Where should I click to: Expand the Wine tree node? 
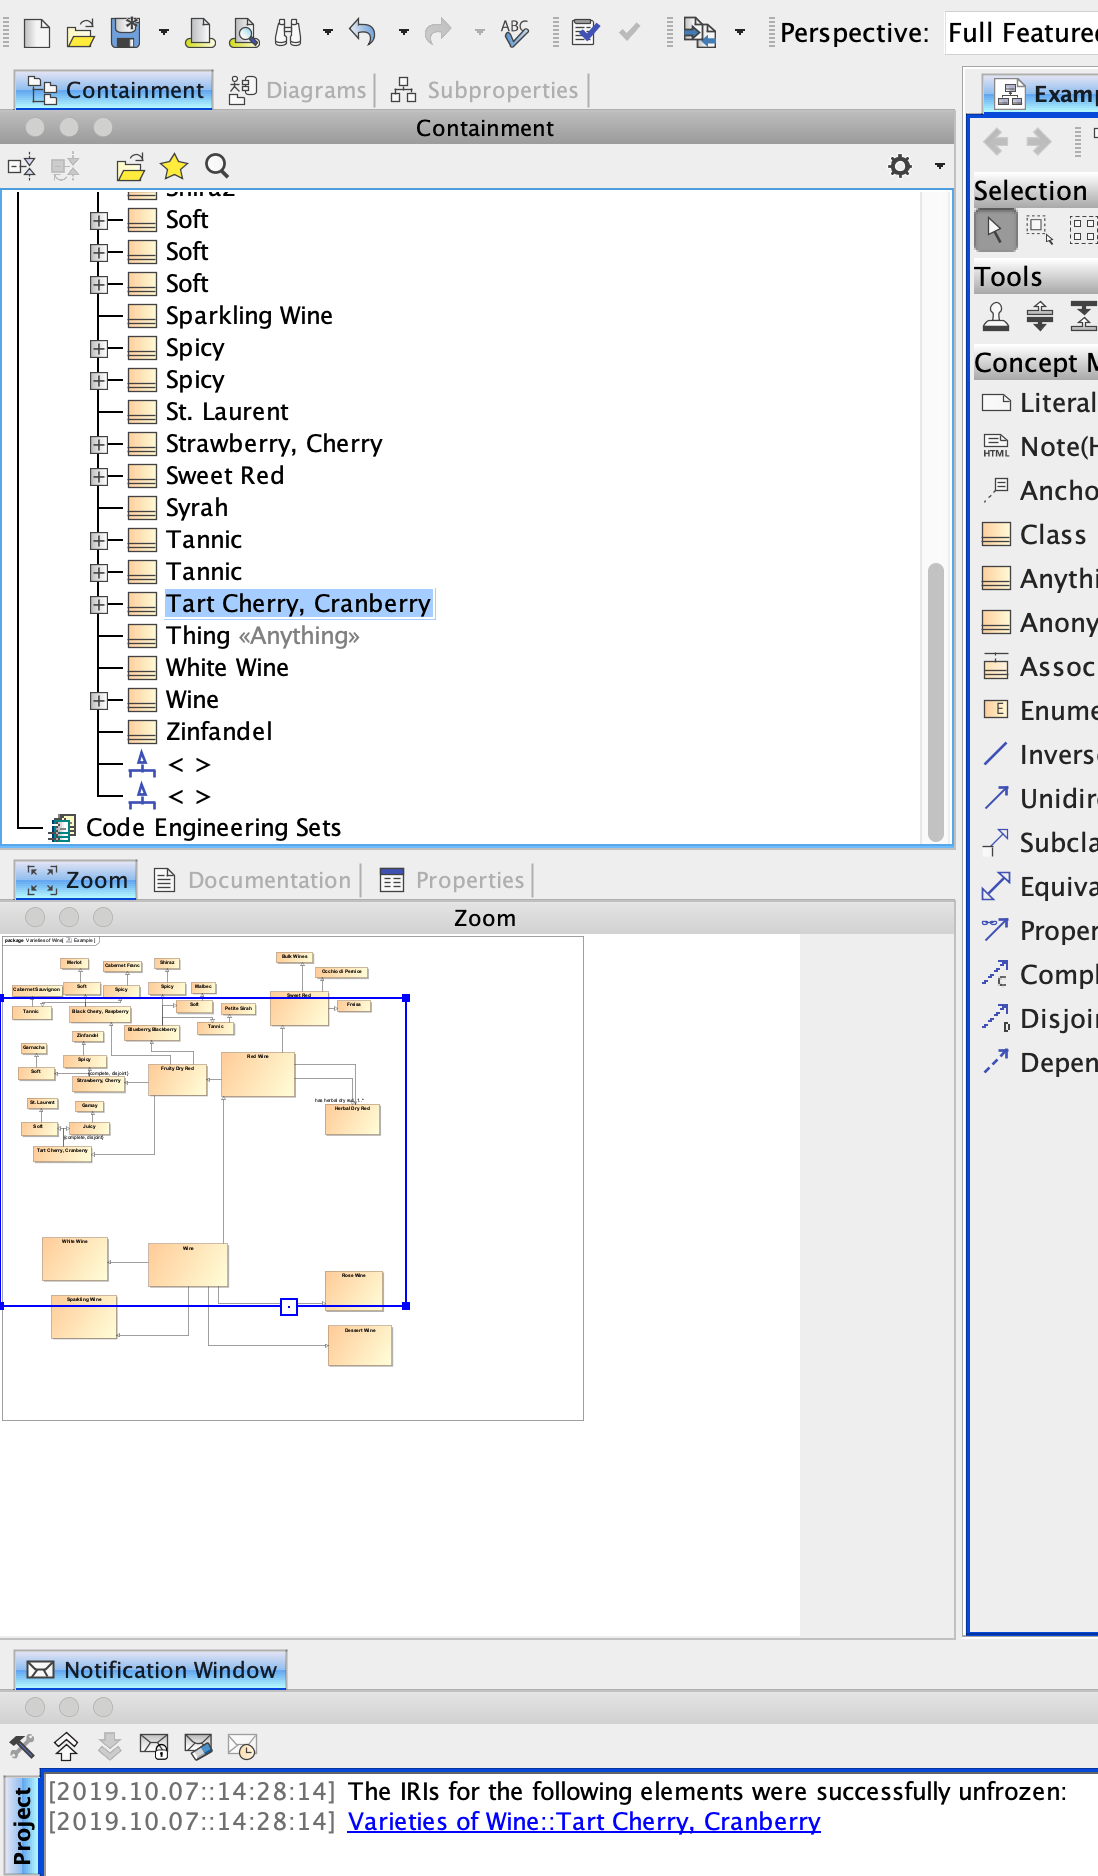[x=98, y=701]
